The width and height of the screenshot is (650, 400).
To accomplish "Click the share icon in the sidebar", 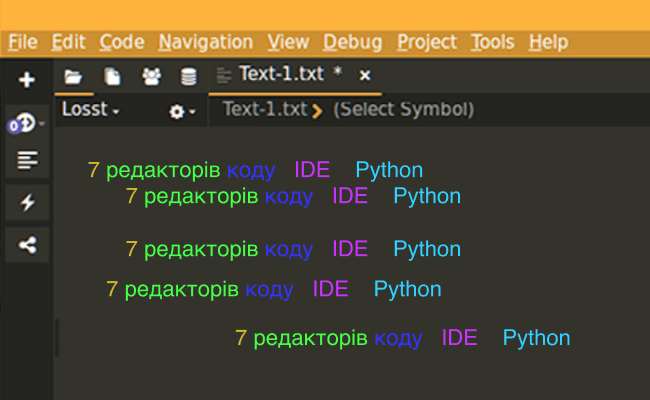I will click(27, 244).
